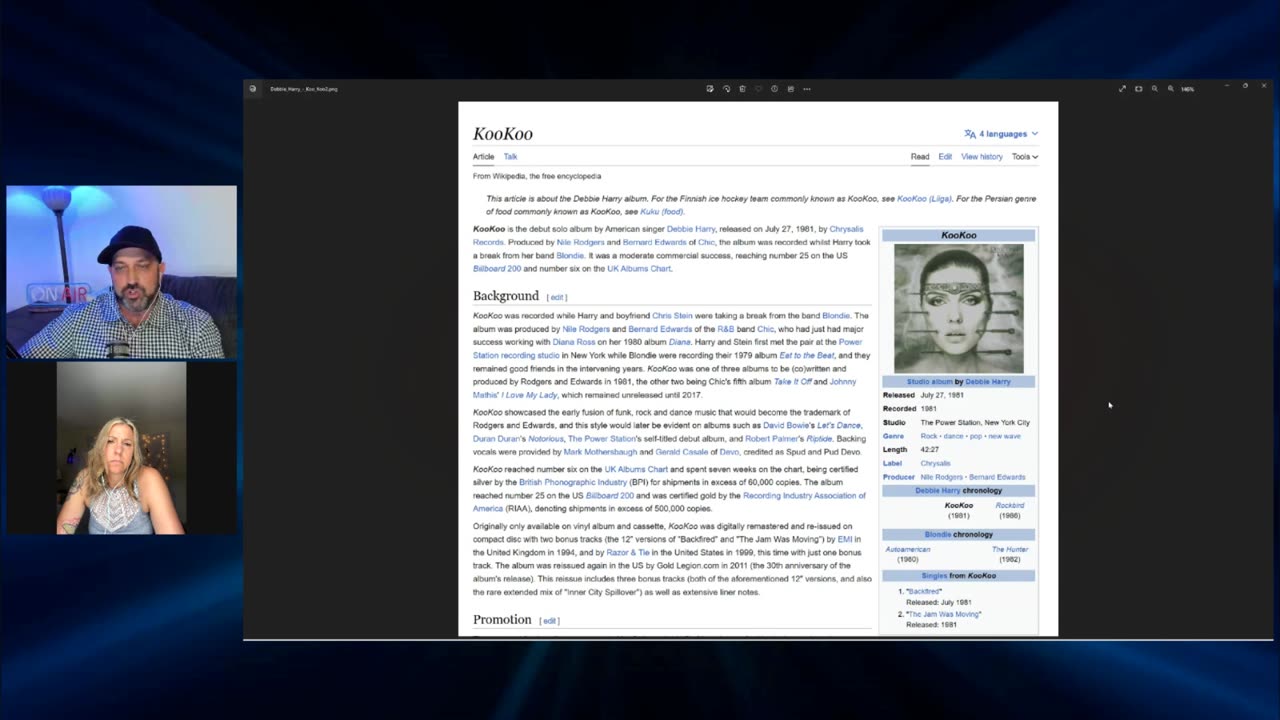This screenshot has height=720, width=1280.
Task: Zoom in with the magnifier plus icon
Action: tap(1170, 89)
